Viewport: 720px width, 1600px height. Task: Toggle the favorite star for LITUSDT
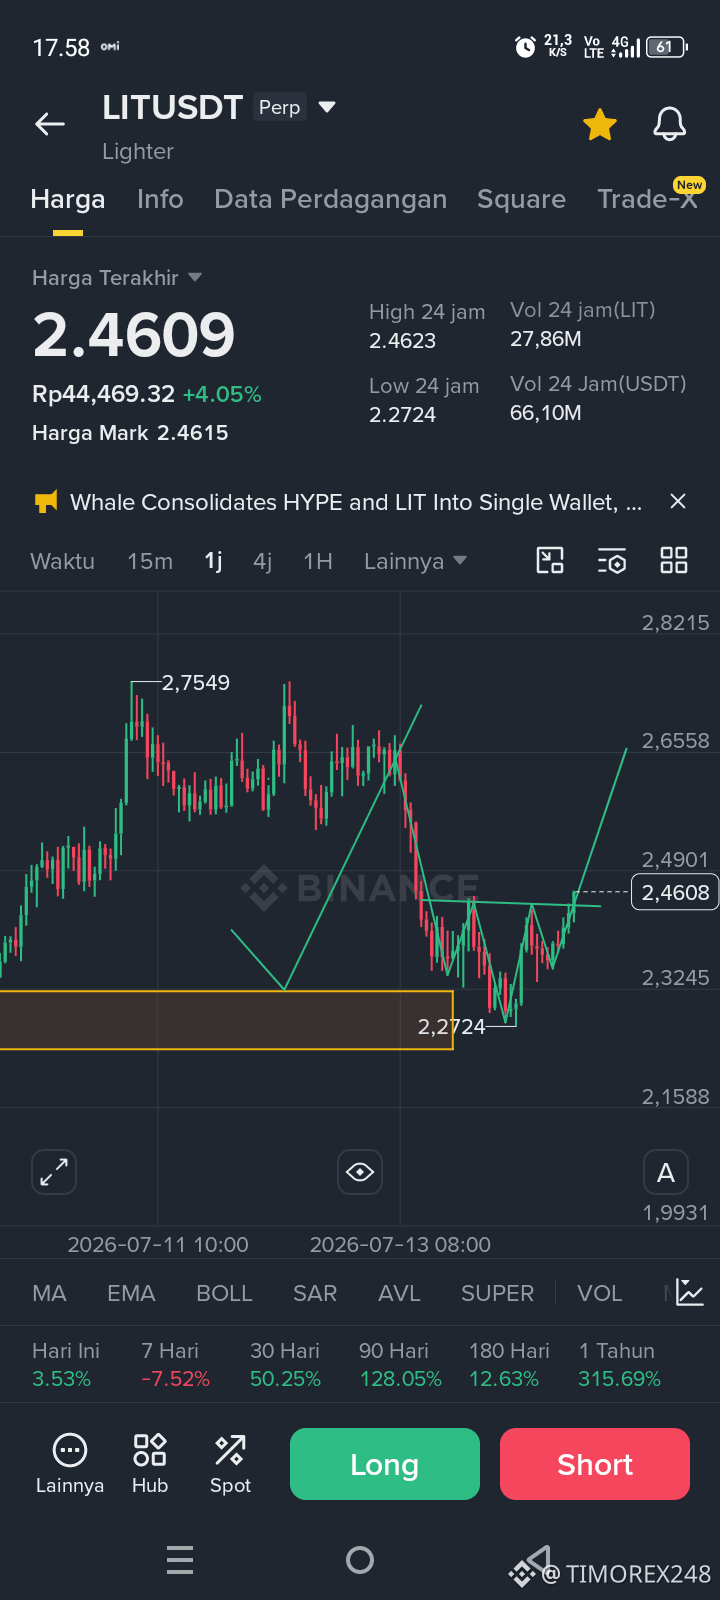(x=600, y=125)
